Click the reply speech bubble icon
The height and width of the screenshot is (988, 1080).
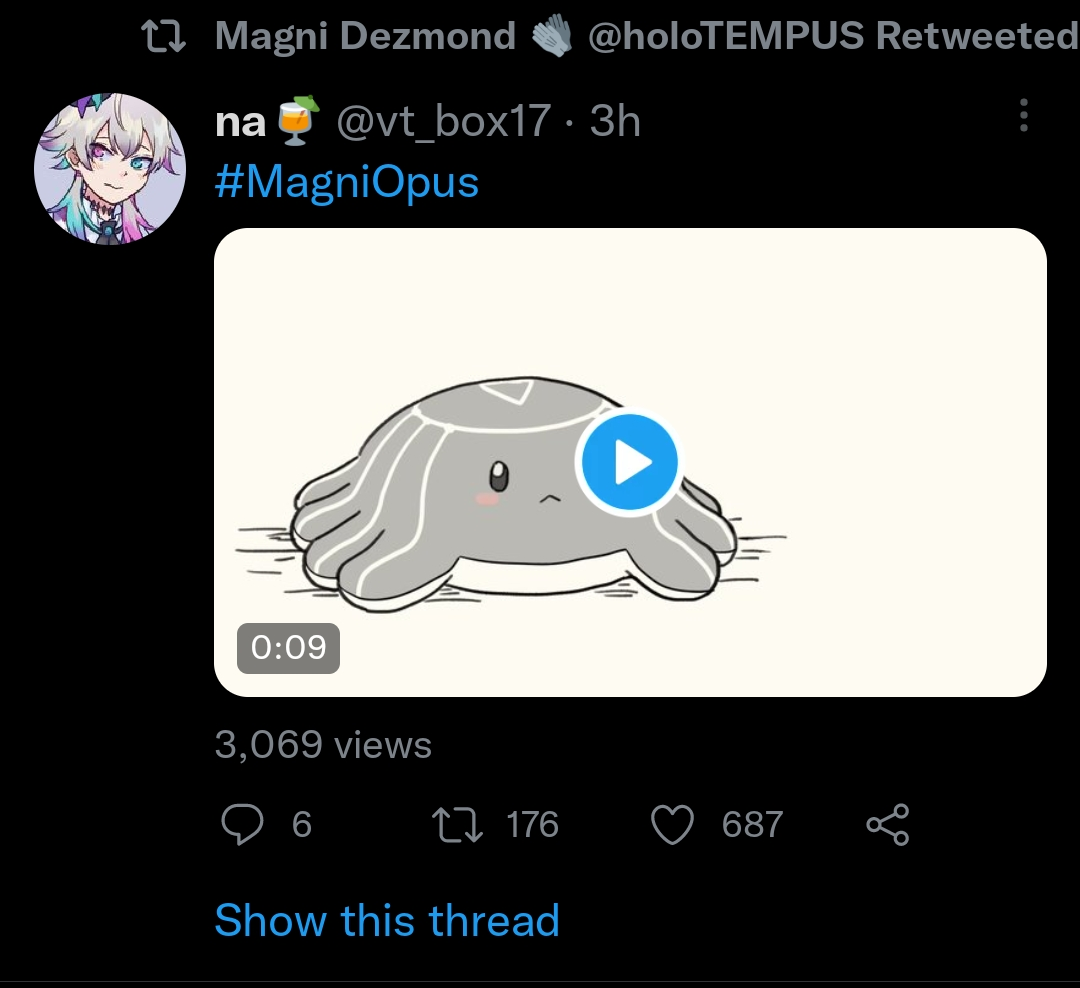[241, 825]
